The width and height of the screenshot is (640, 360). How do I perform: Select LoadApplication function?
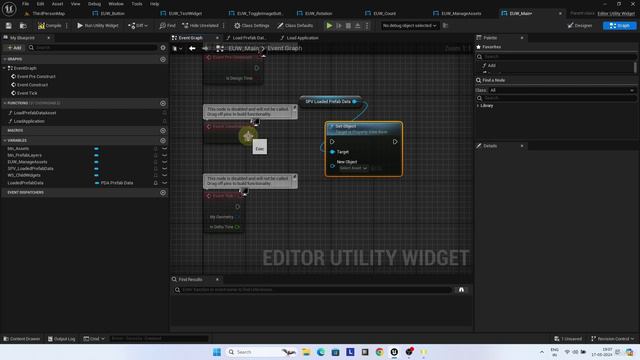[x=29, y=121]
